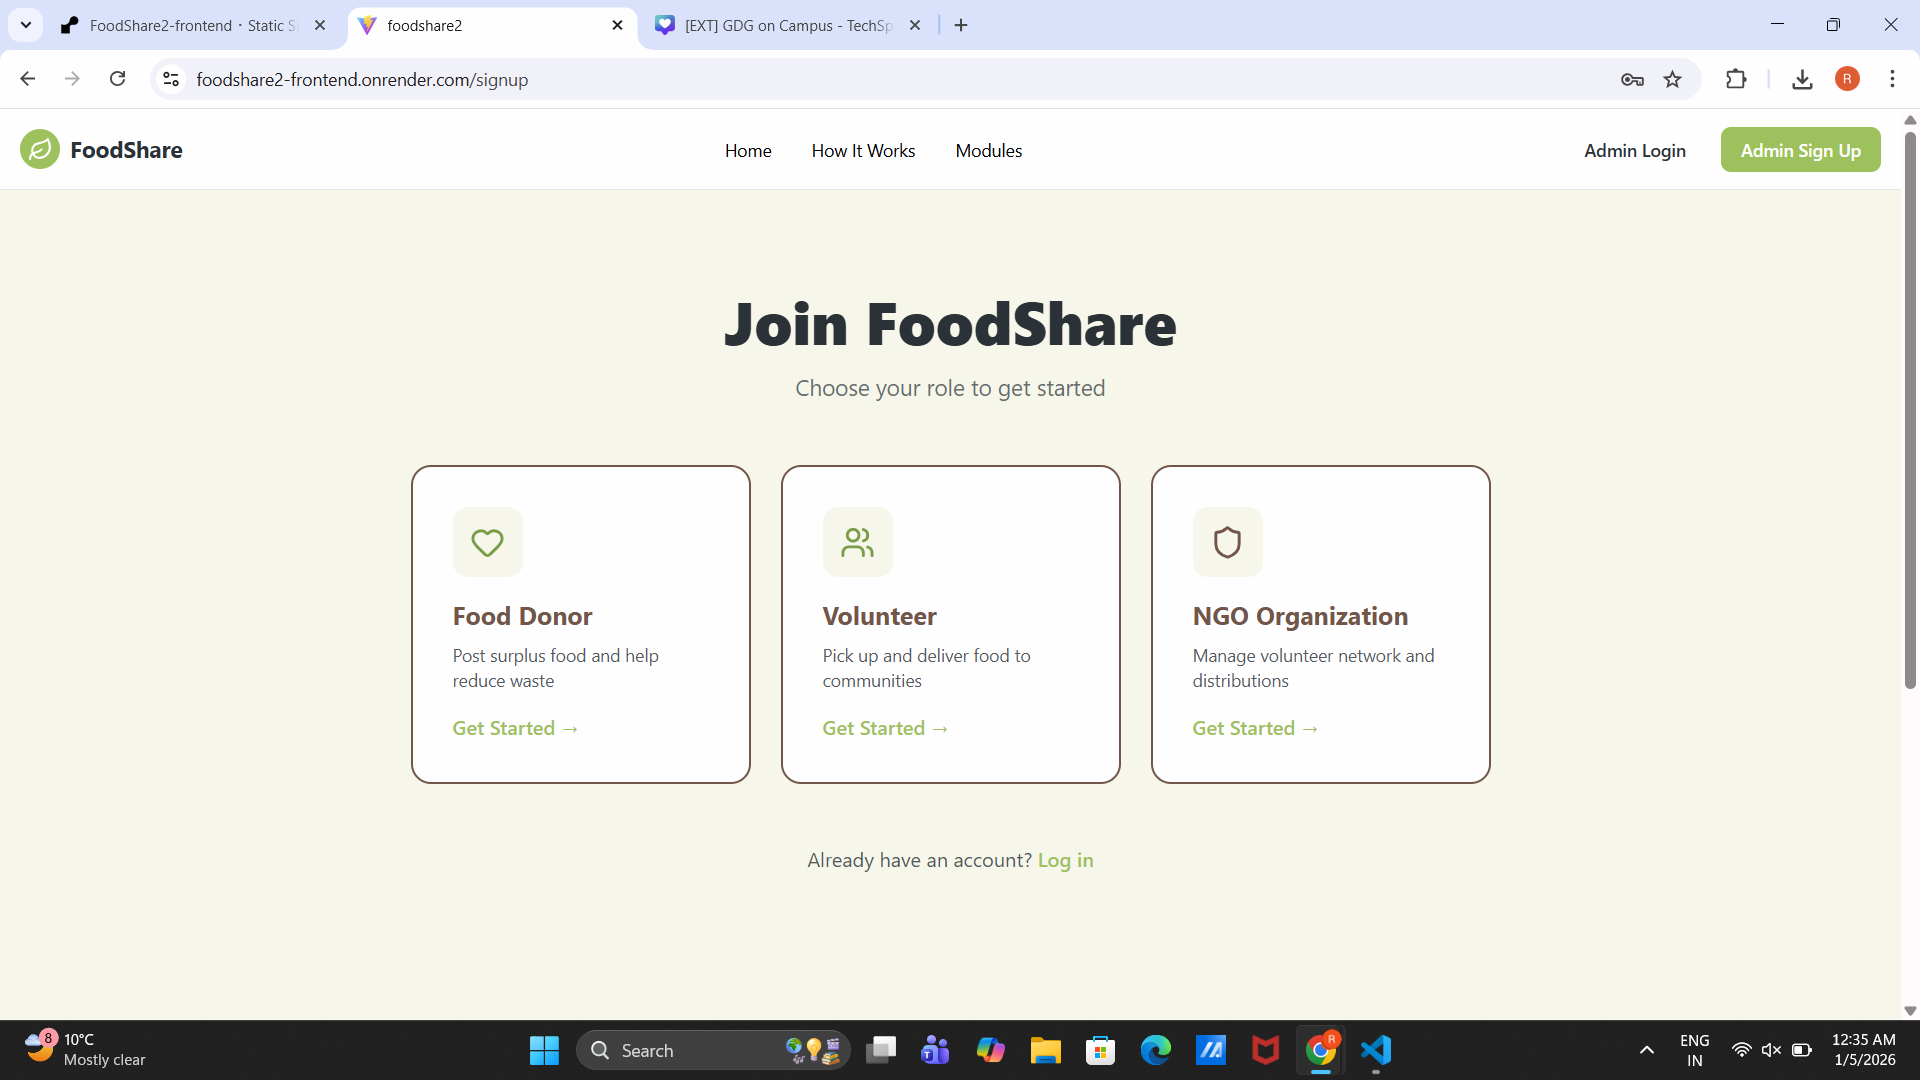Viewport: 1920px width, 1080px height.
Task: Open the Chrome downloads icon
Action: (1802, 80)
